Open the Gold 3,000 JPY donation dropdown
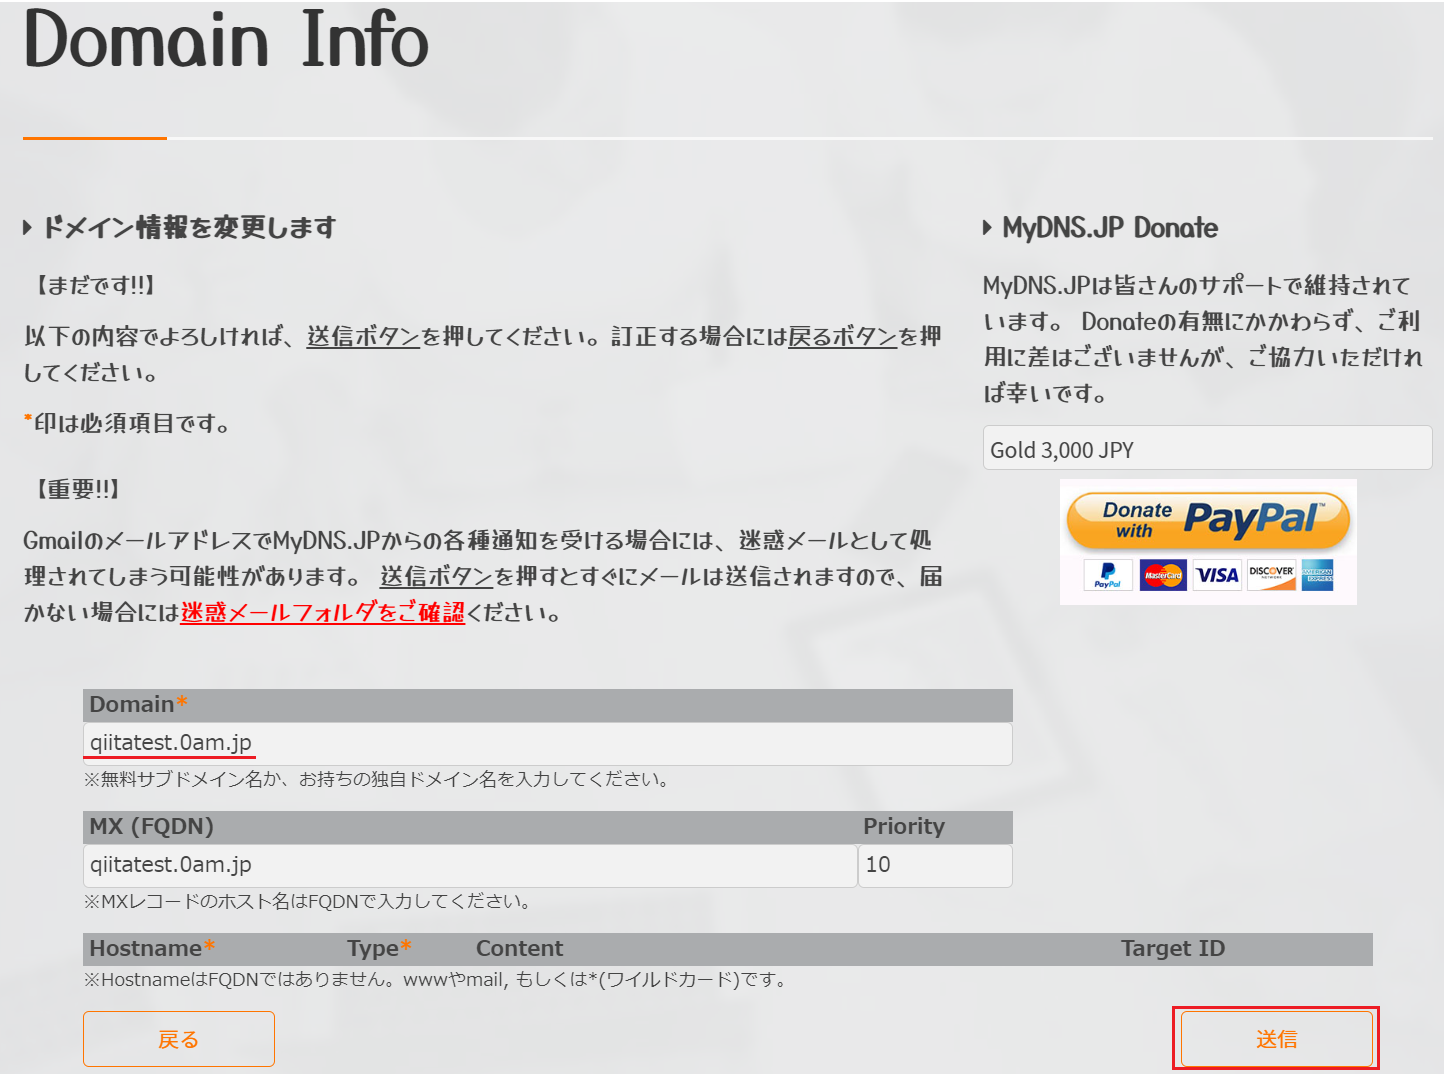This screenshot has height=1074, width=1444. 1207,448
